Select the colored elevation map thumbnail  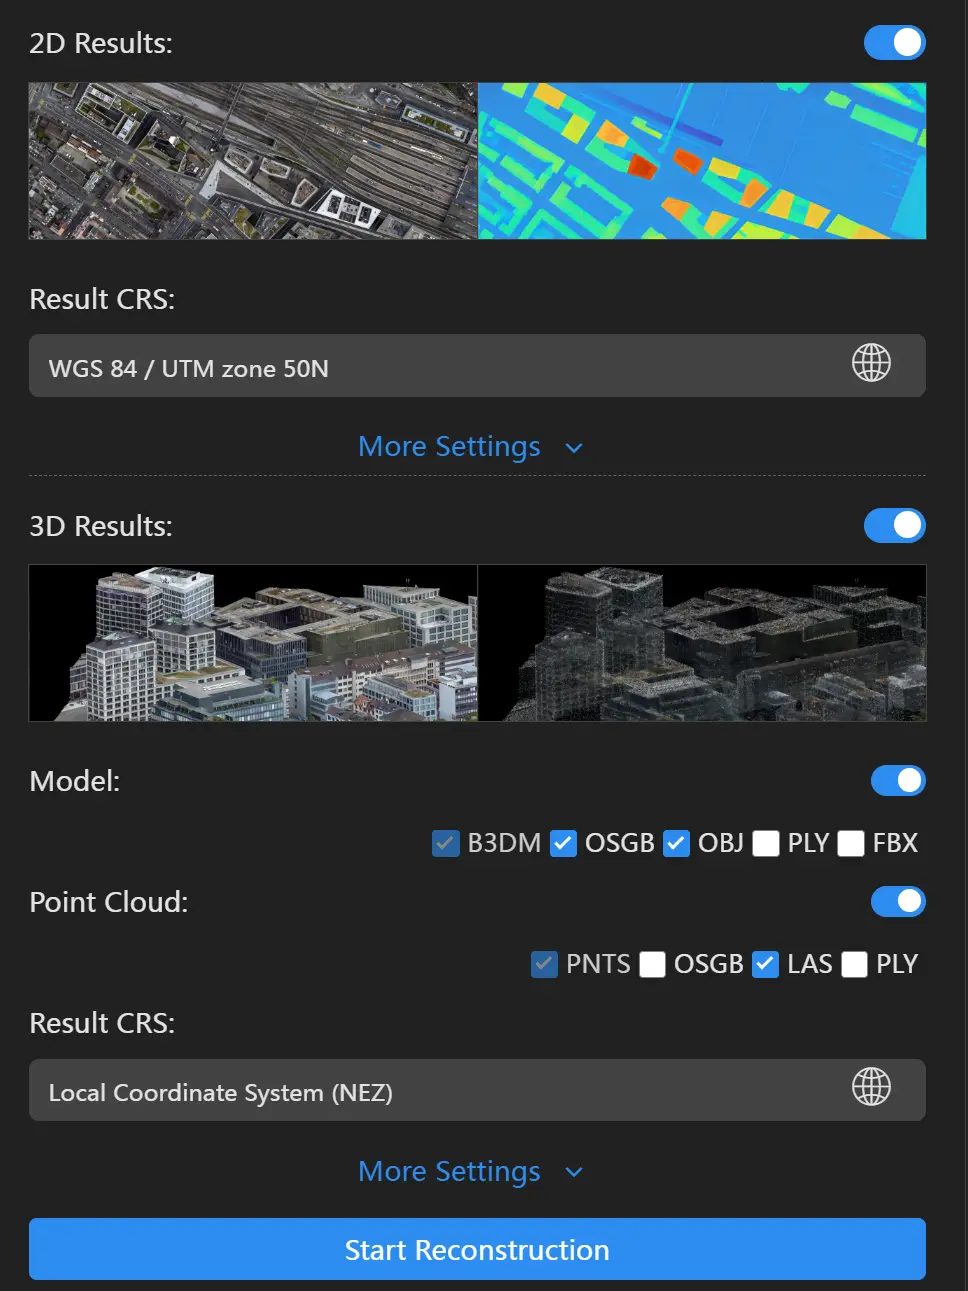click(702, 161)
